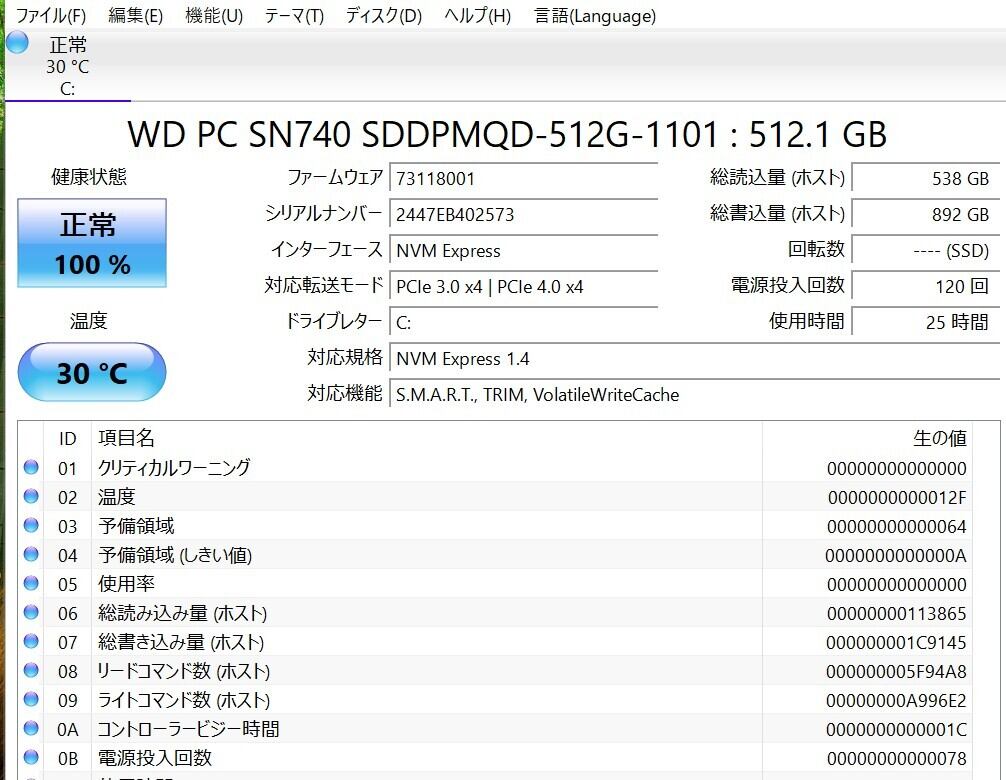Image resolution: width=1006 pixels, height=780 pixels.
Task: Click the status icon for 予備領域 row 03
Action: [31, 525]
